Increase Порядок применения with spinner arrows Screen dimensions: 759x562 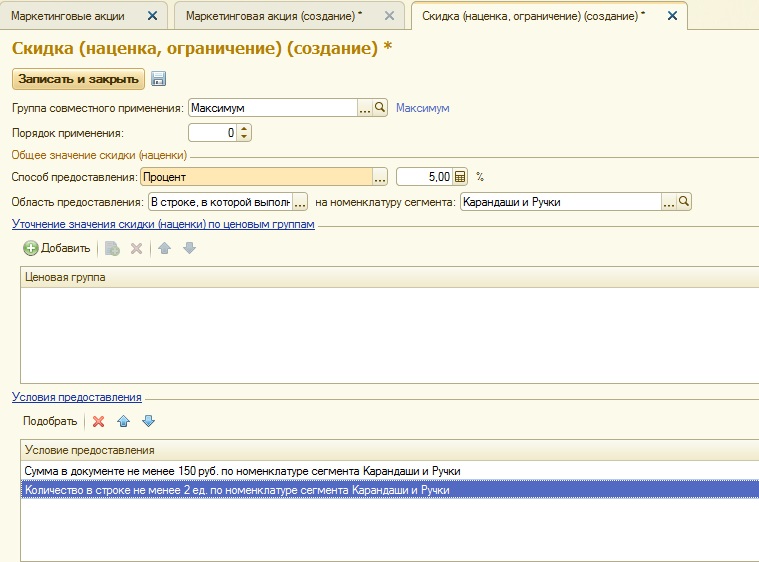click(245, 128)
